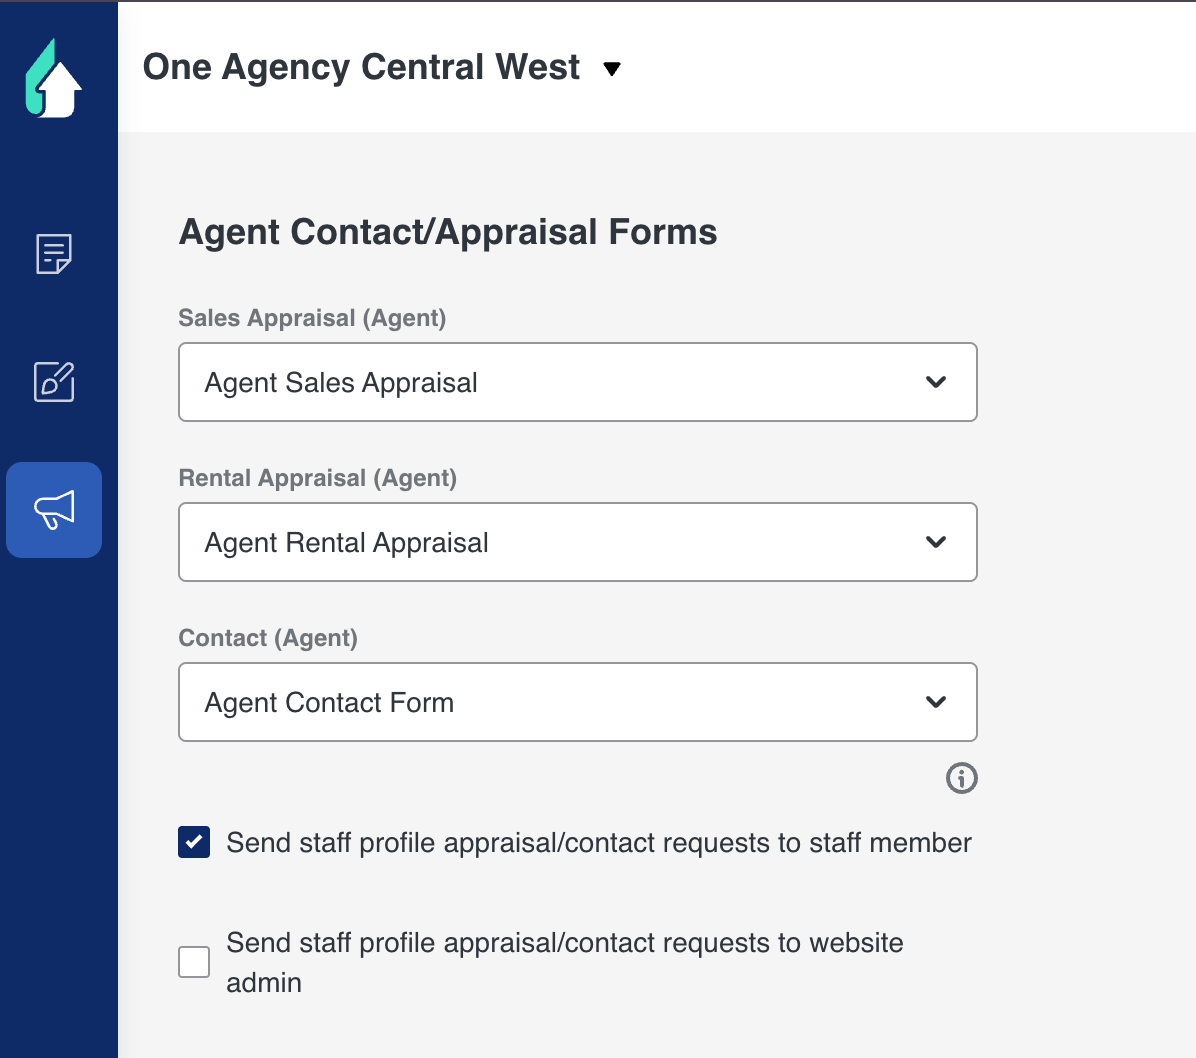Image resolution: width=1196 pixels, height=1058 pixels.
Task: Click the house logo in the sidebar
Action: click(x=54, y=79)
